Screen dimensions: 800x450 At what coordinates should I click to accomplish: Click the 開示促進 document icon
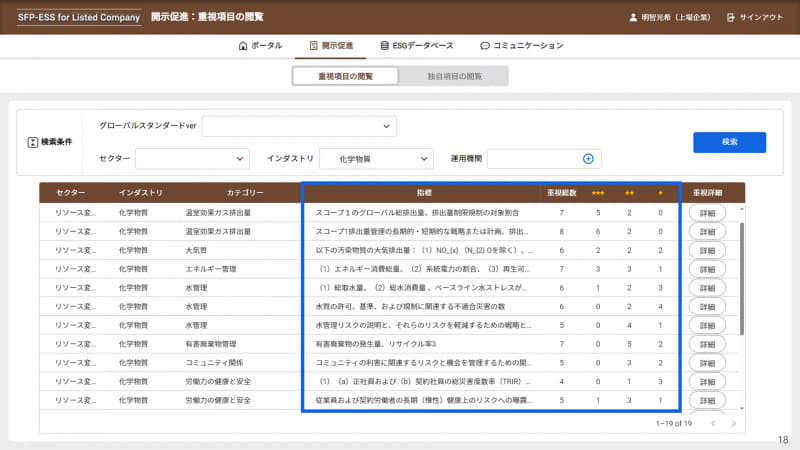pos(314,45)
